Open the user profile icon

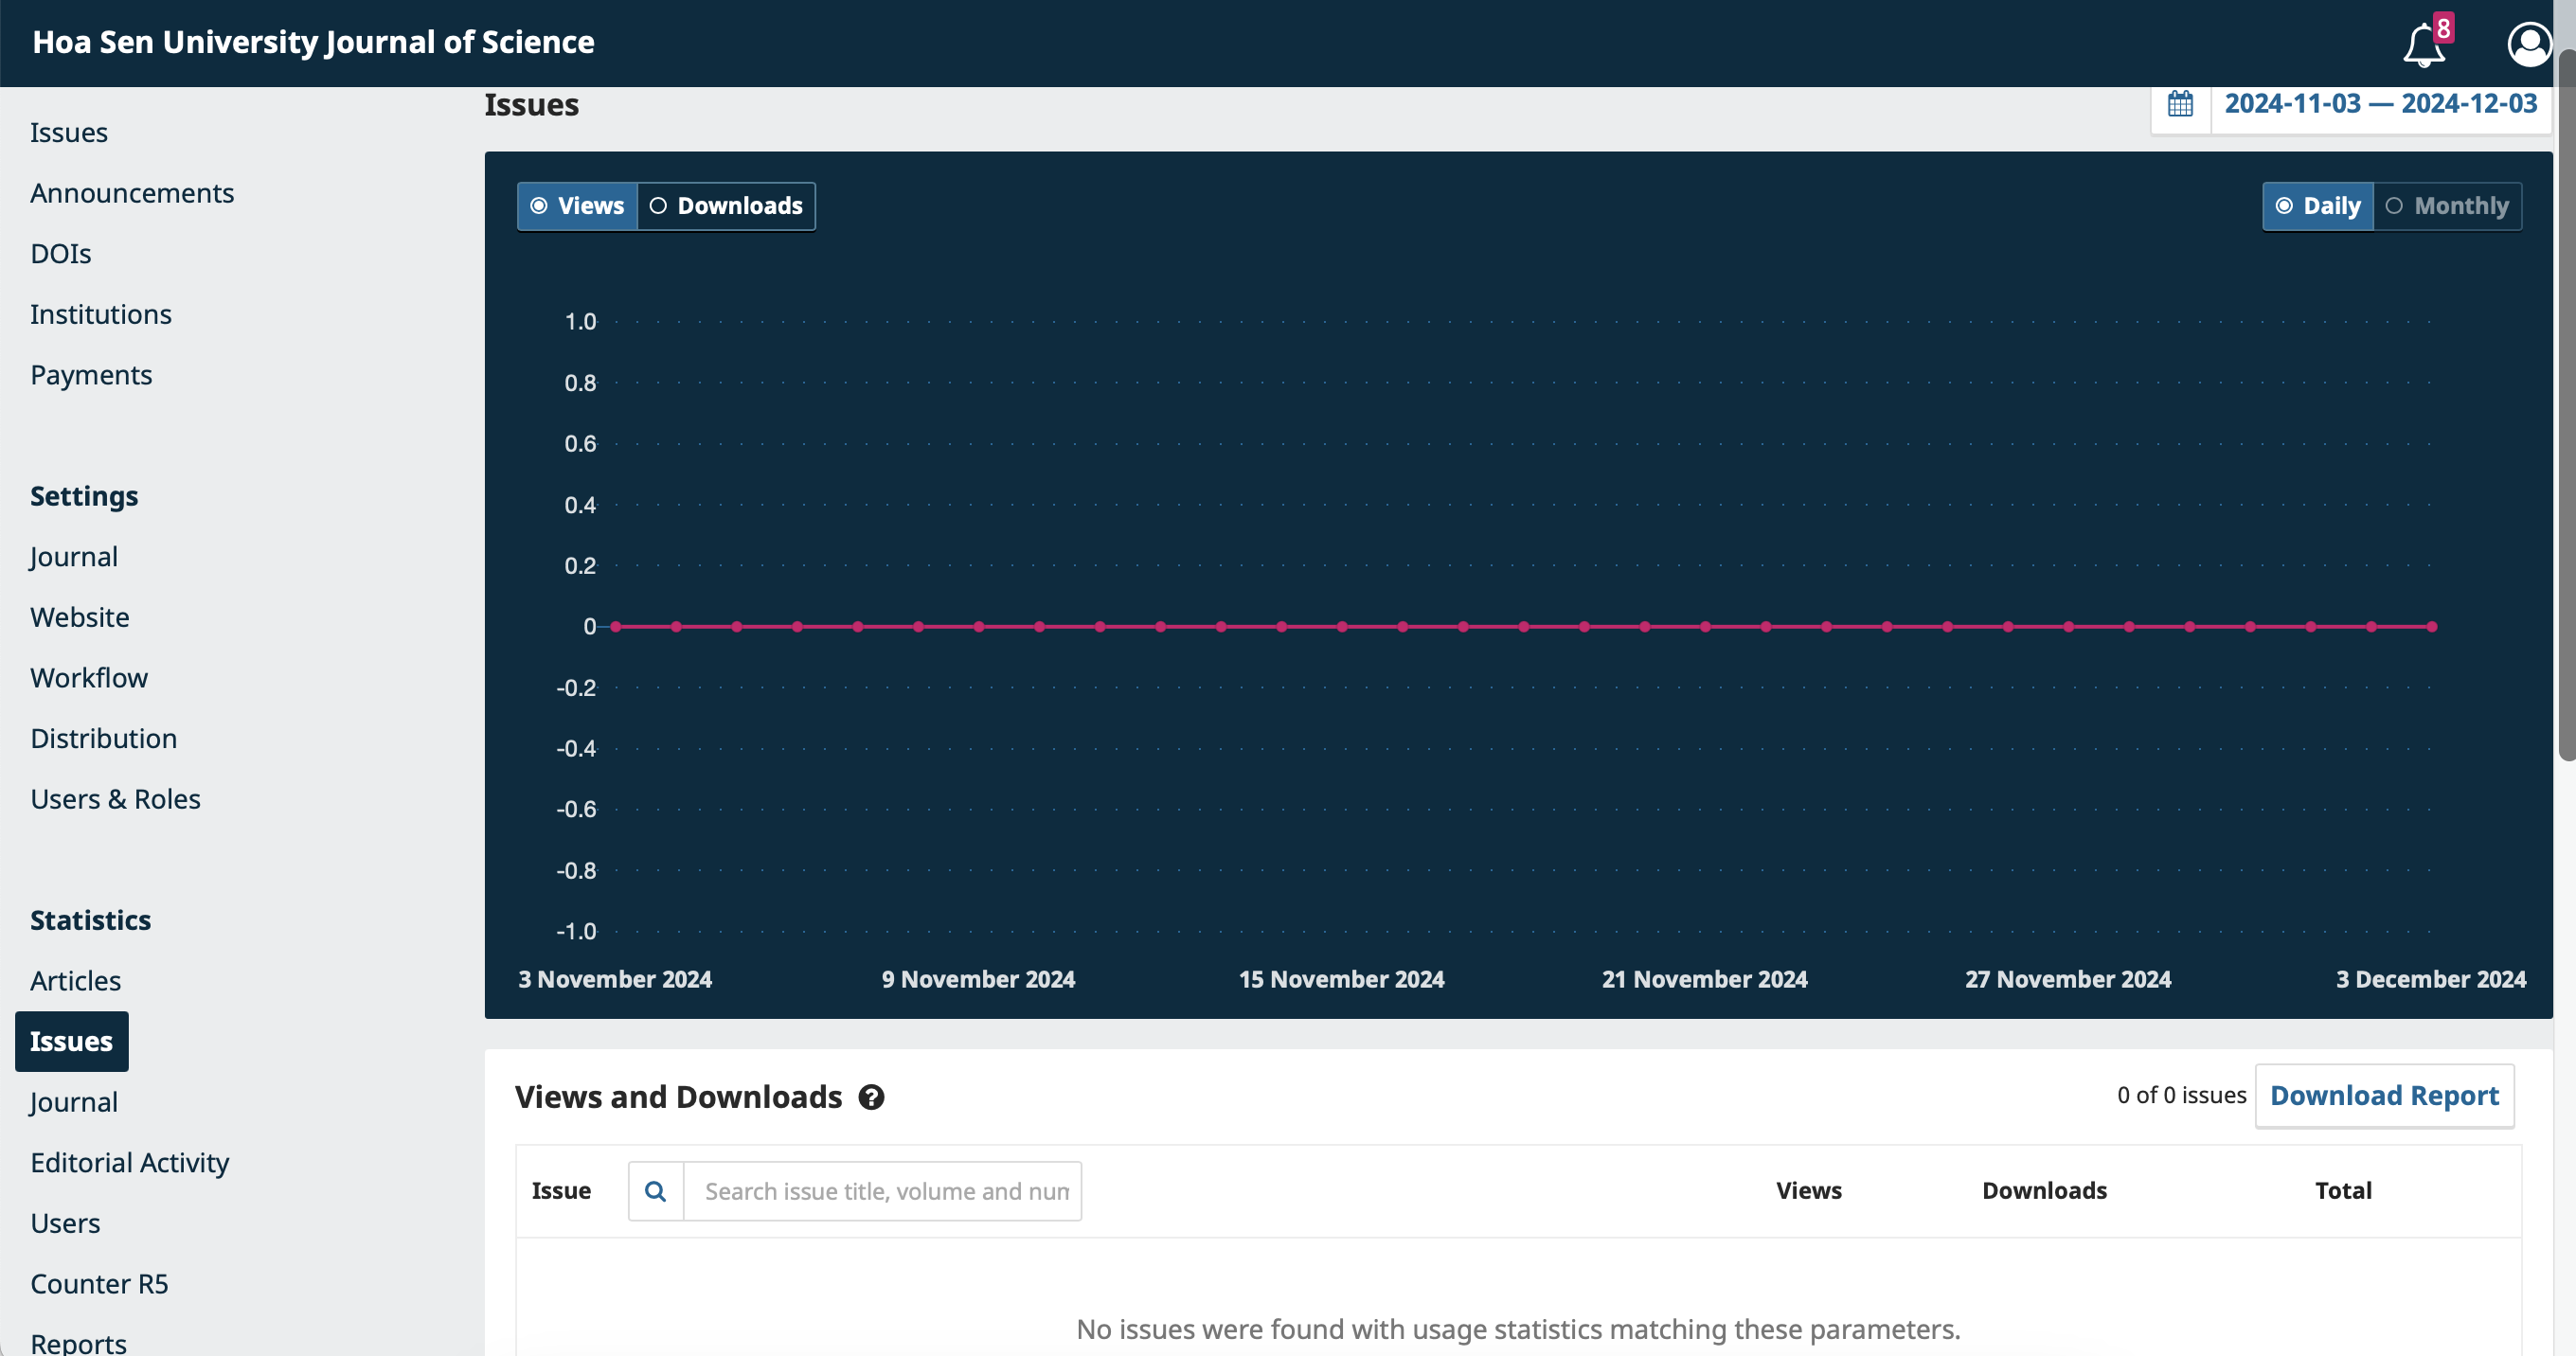point(2528,45)
